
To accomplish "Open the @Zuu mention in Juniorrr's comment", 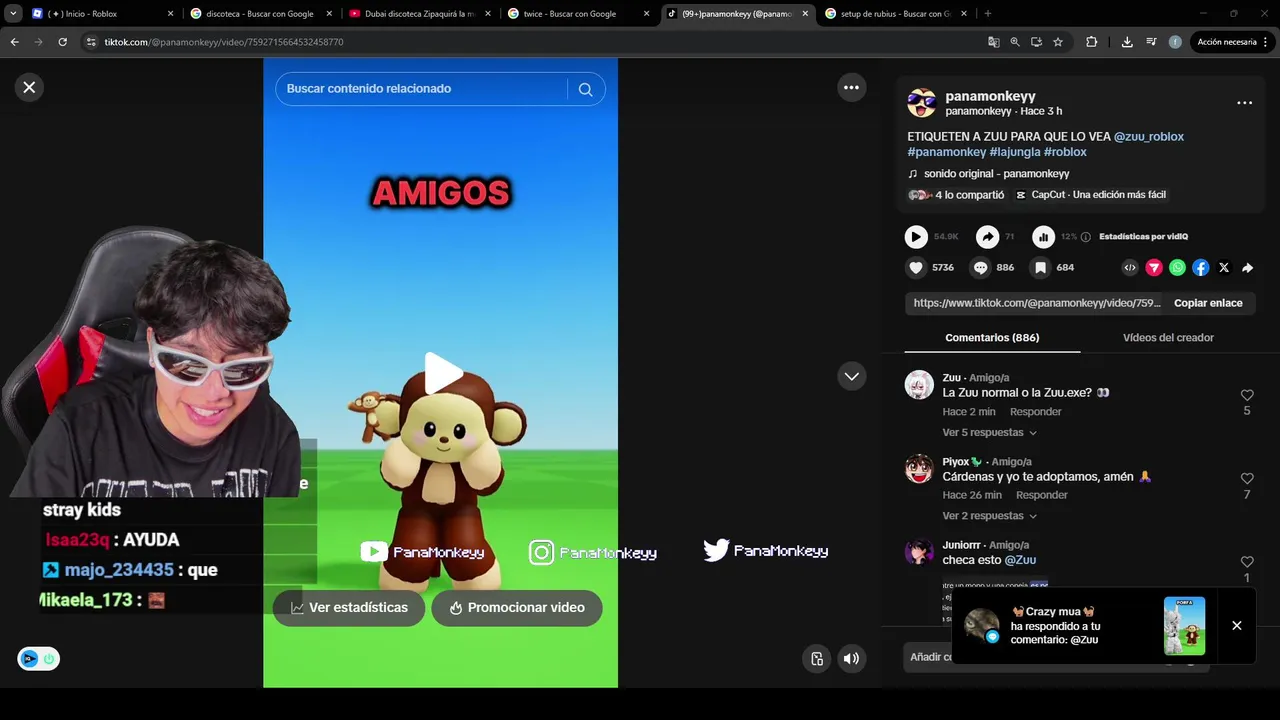I will click(1020, 560).
